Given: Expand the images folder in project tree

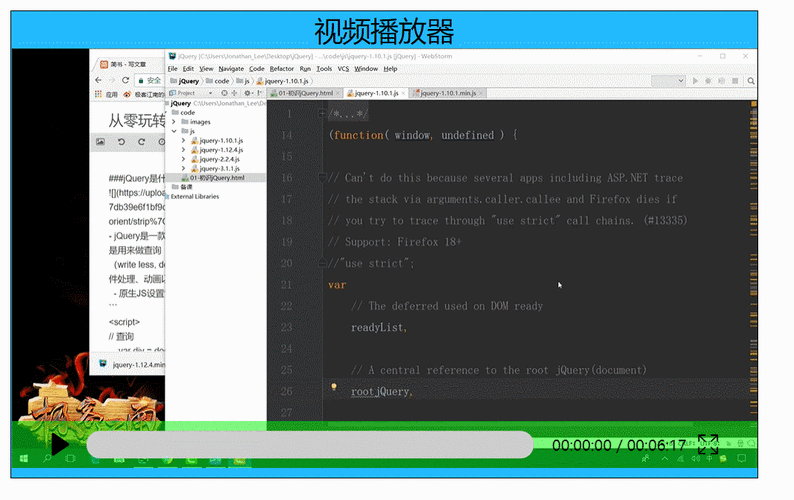Looking at the screenshot, I should click(174, 122).
